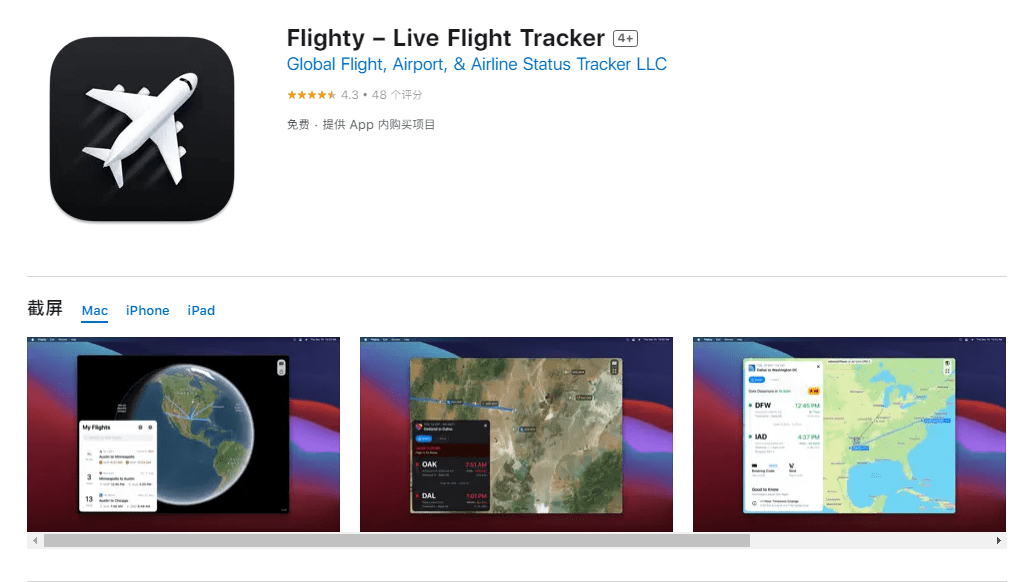Switch to the iPad screenshots tab
The image size is (1019, 582).
[201, 310]
